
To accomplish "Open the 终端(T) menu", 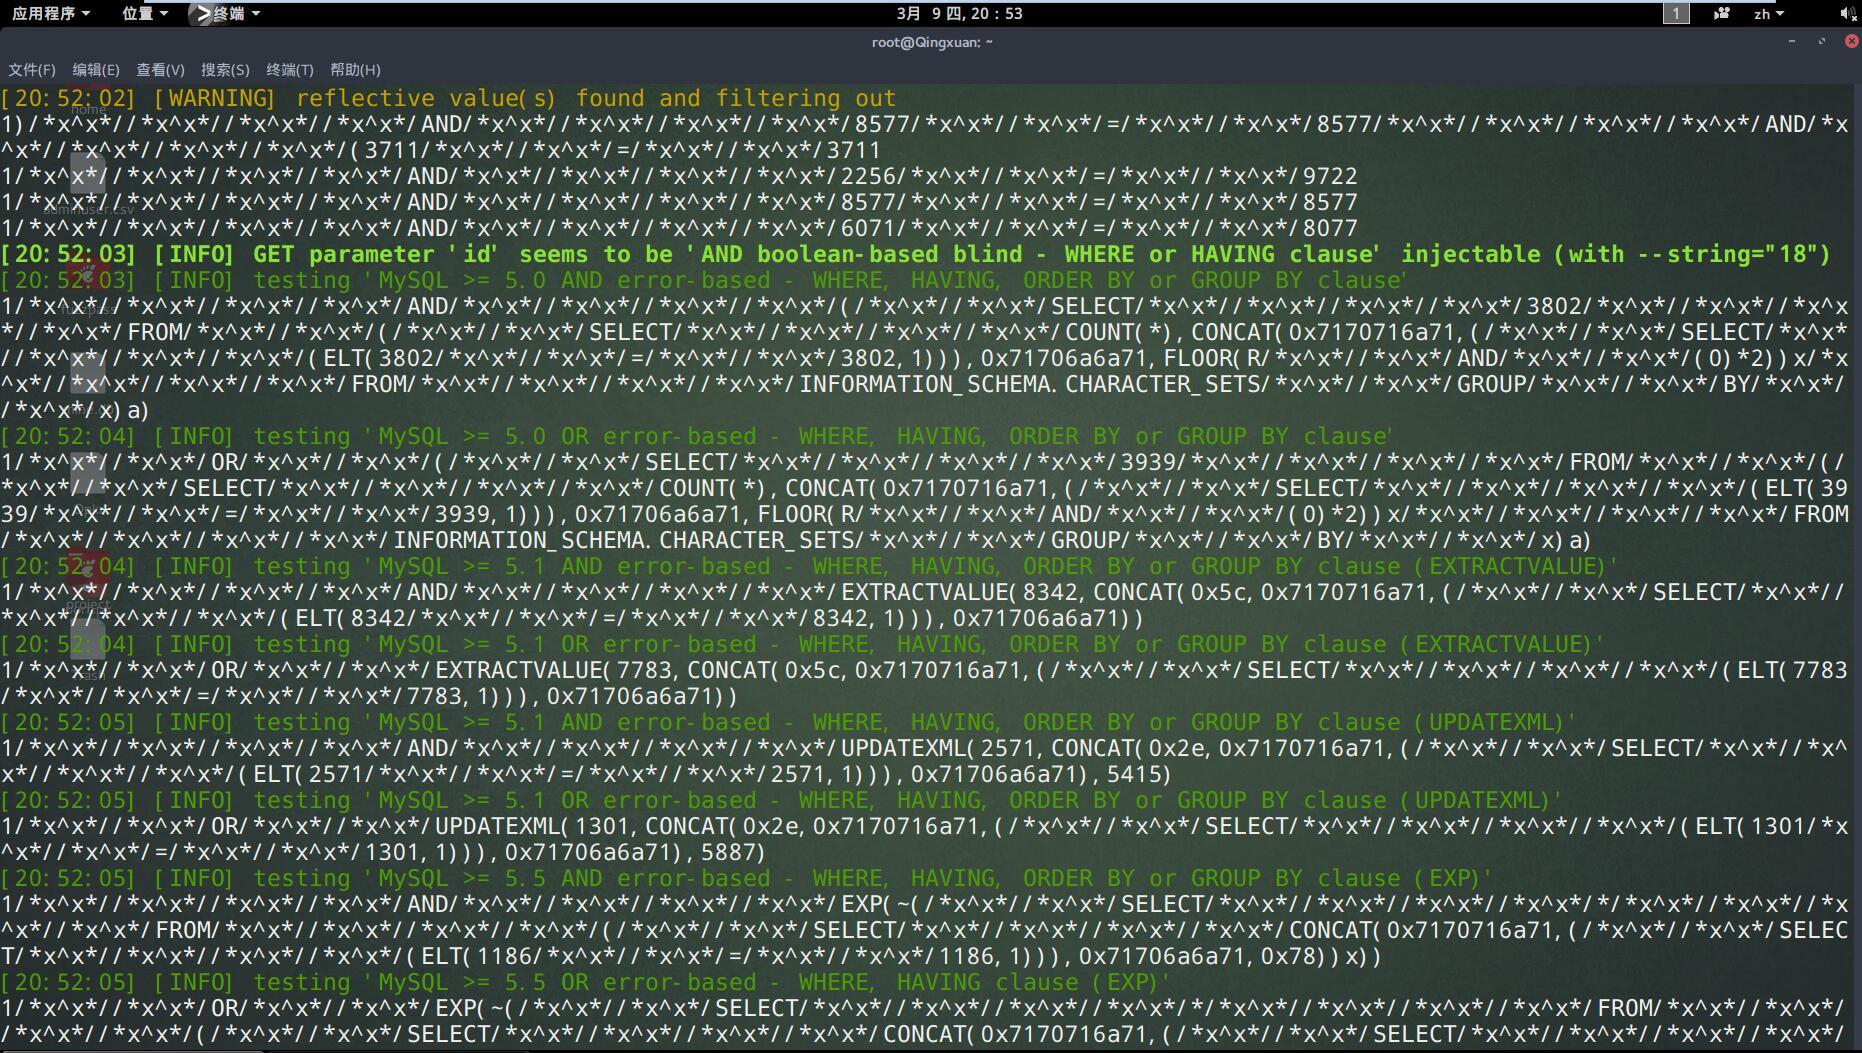I will (290, 70).
